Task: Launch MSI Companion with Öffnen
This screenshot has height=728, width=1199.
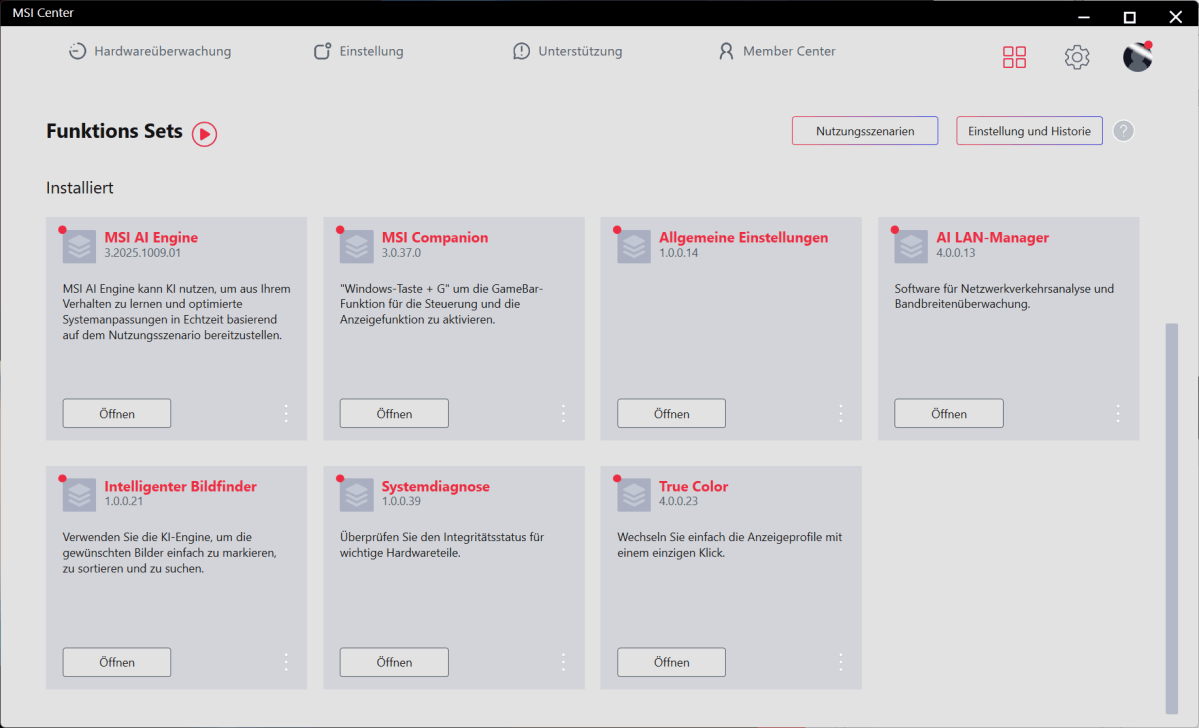Action: [x=394, y=414]
